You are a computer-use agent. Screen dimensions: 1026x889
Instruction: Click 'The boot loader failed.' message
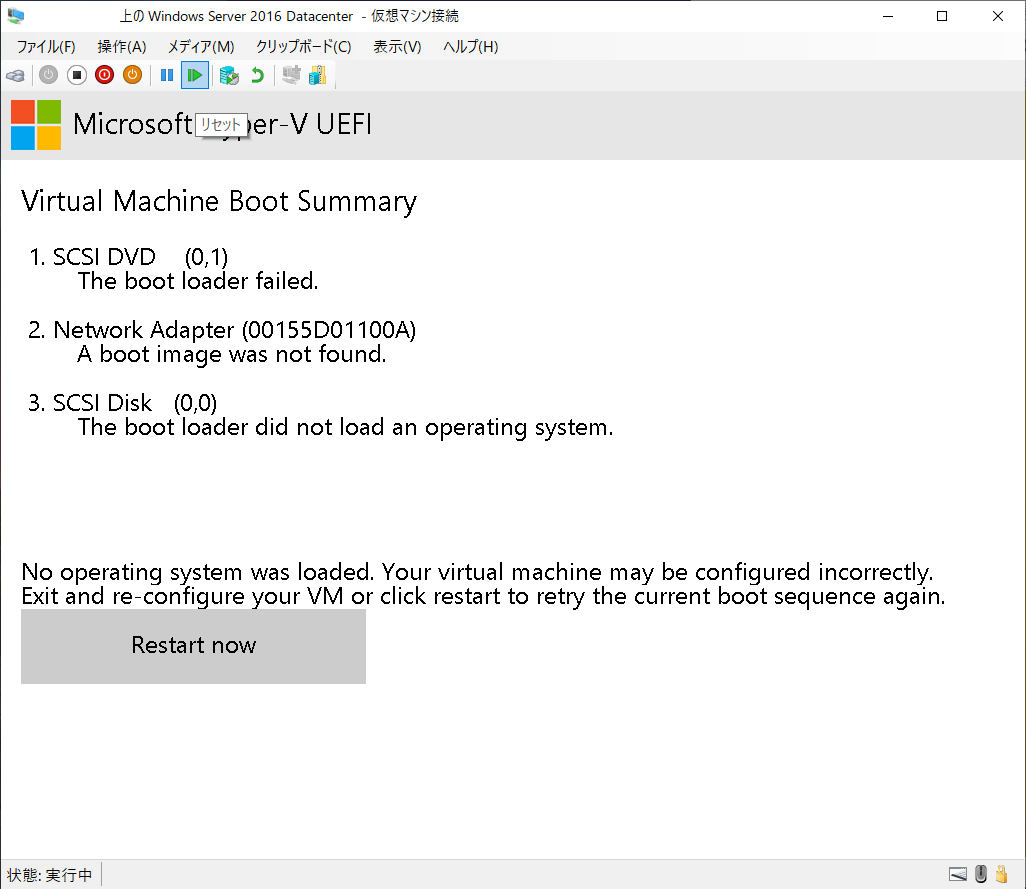pos(198,281)
